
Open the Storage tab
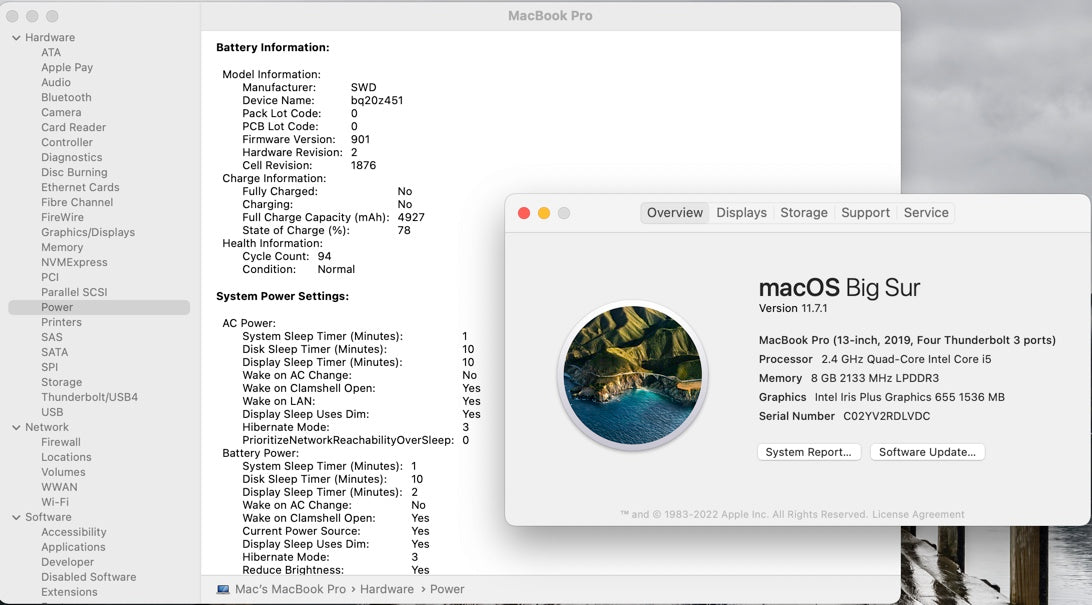coord(804,213)
